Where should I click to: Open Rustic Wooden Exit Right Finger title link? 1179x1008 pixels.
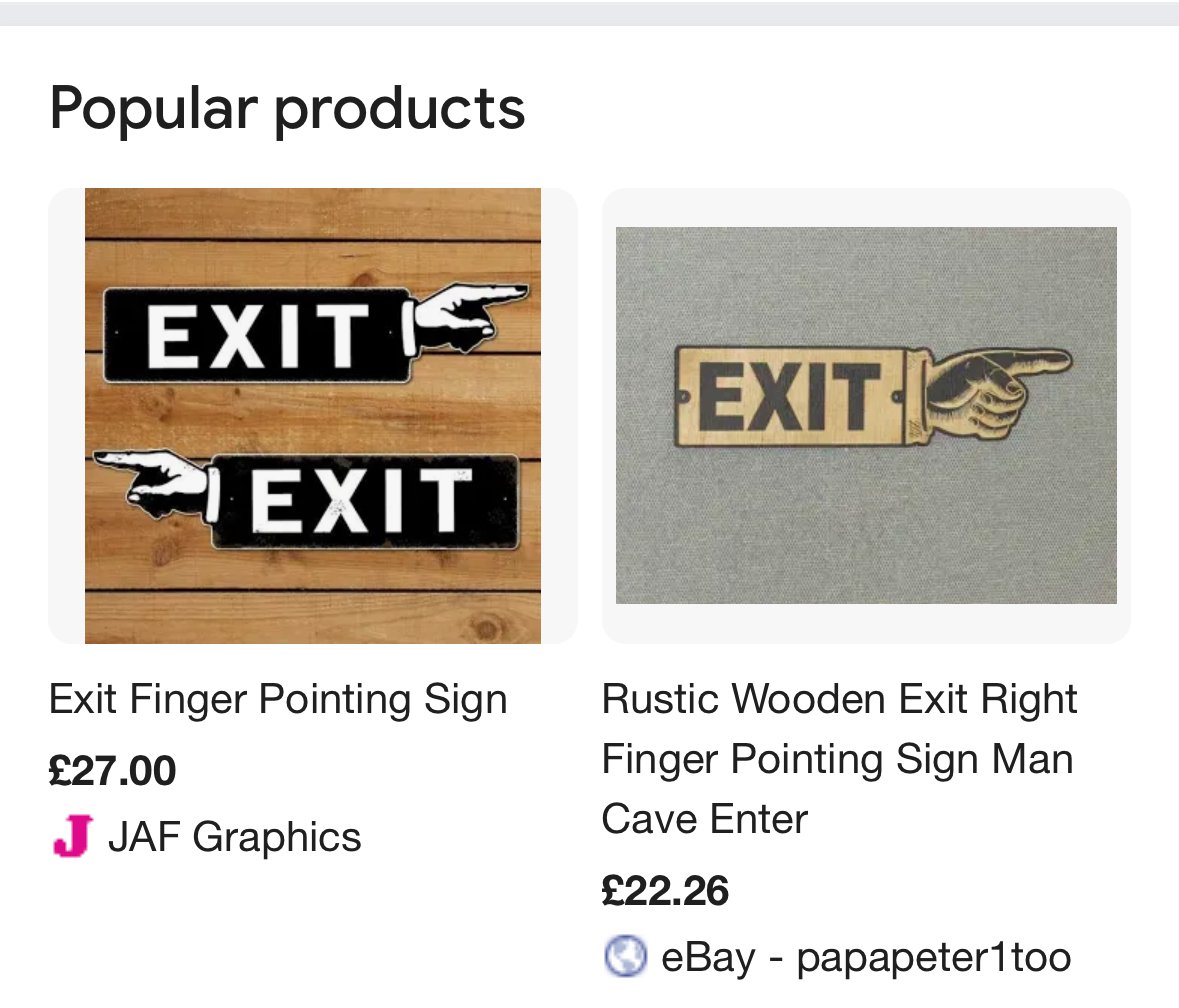[x=840, y=758]
